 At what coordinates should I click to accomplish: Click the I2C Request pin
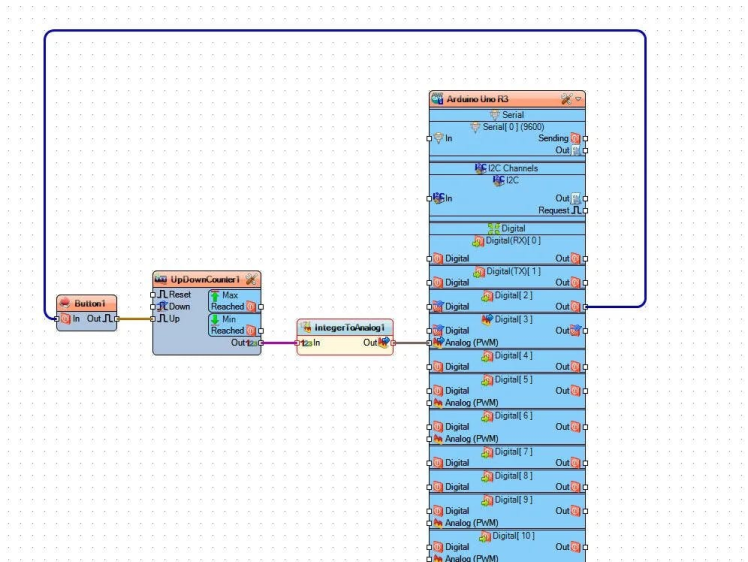[585, 210]
